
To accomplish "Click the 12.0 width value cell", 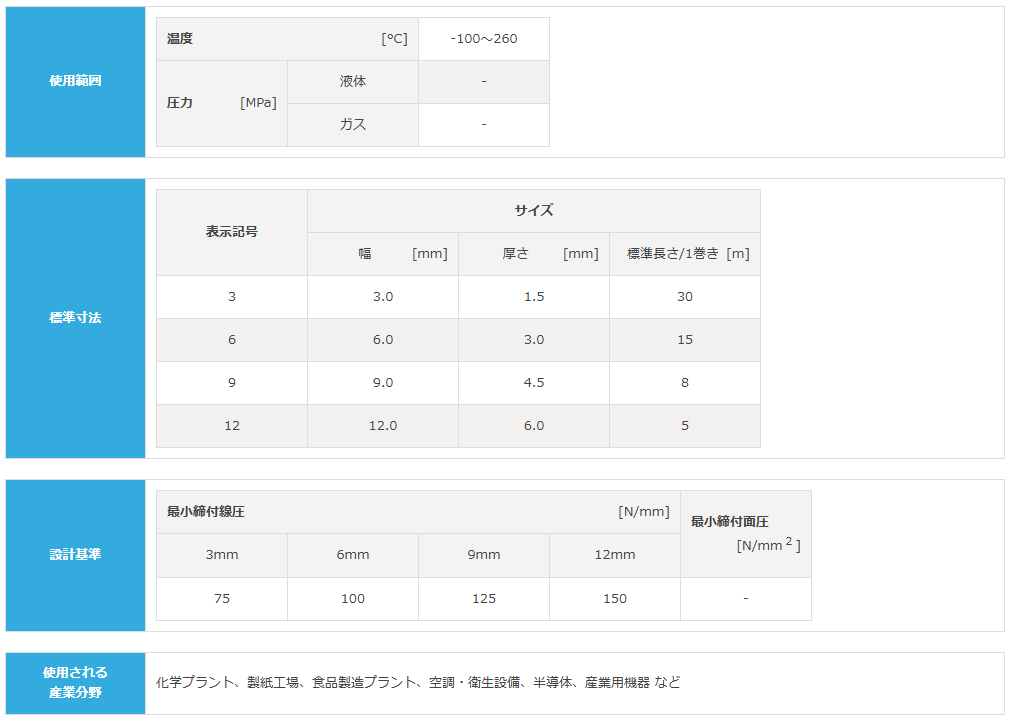I will 383,426.
